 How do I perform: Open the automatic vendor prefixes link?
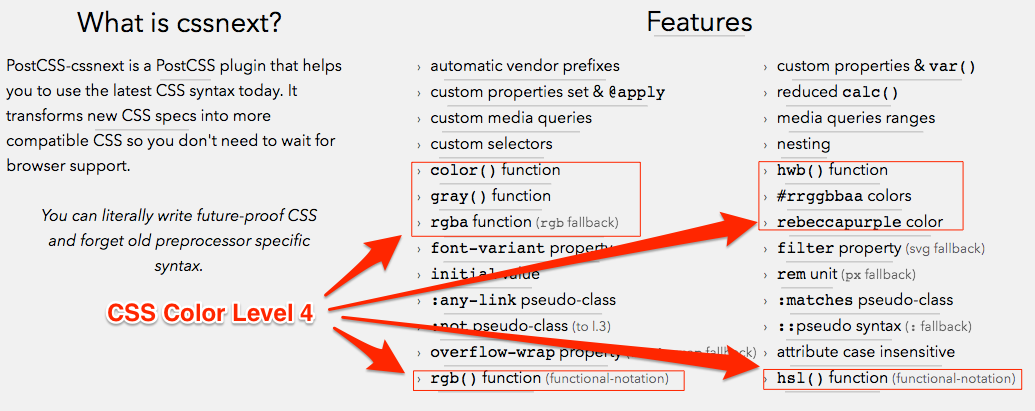pyautogui.click(x=525, y=67)
